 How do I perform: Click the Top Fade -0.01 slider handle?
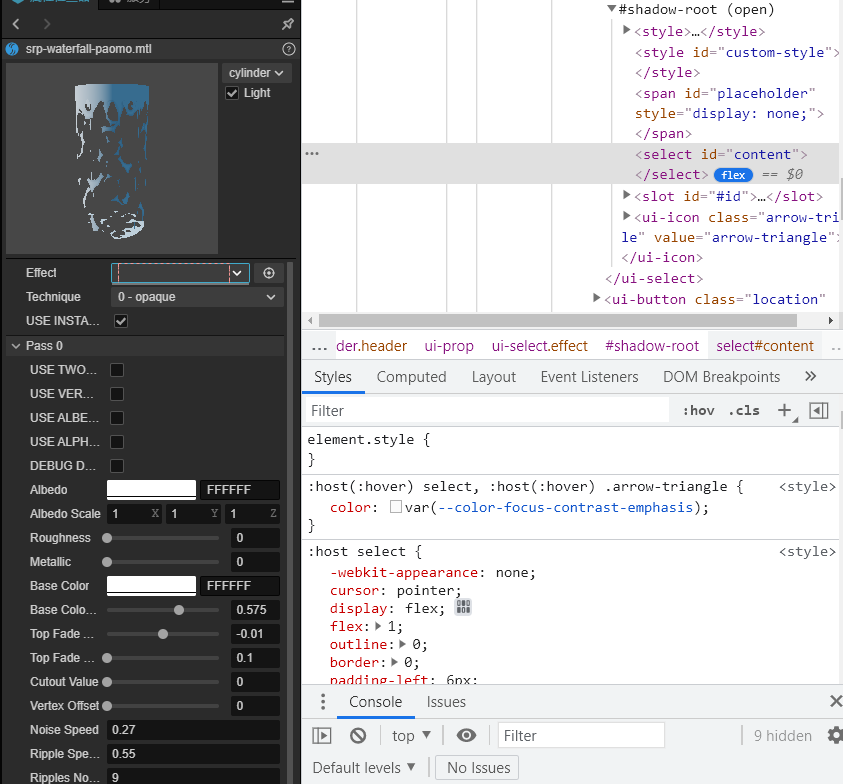pyautogui.click(x=163, y=634)
